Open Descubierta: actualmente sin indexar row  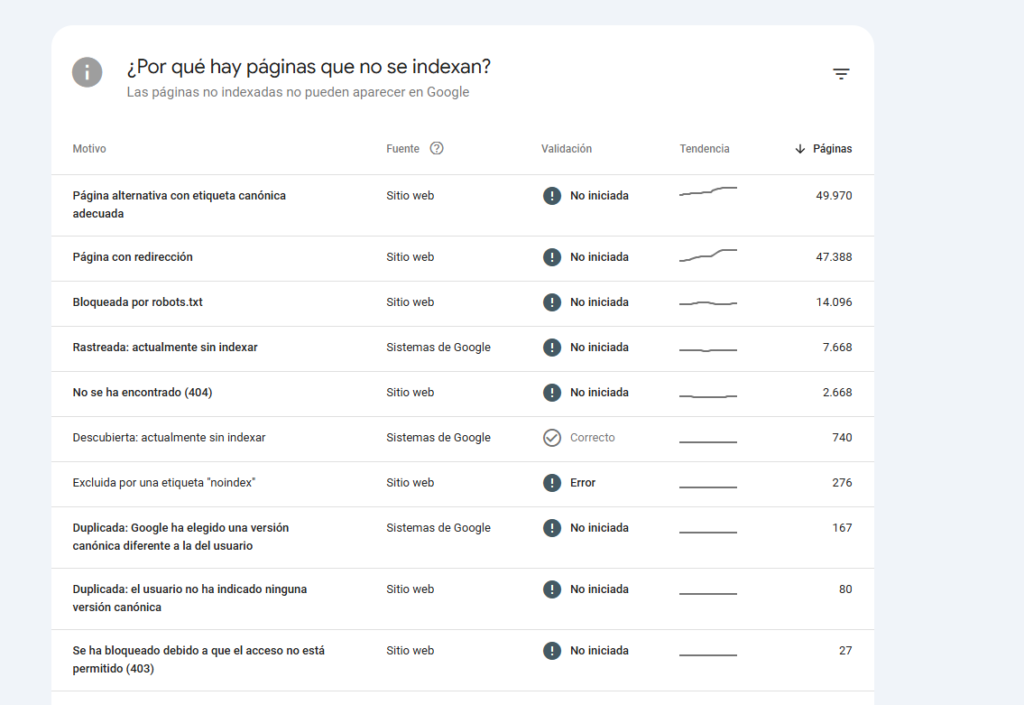tap(169, 438)
